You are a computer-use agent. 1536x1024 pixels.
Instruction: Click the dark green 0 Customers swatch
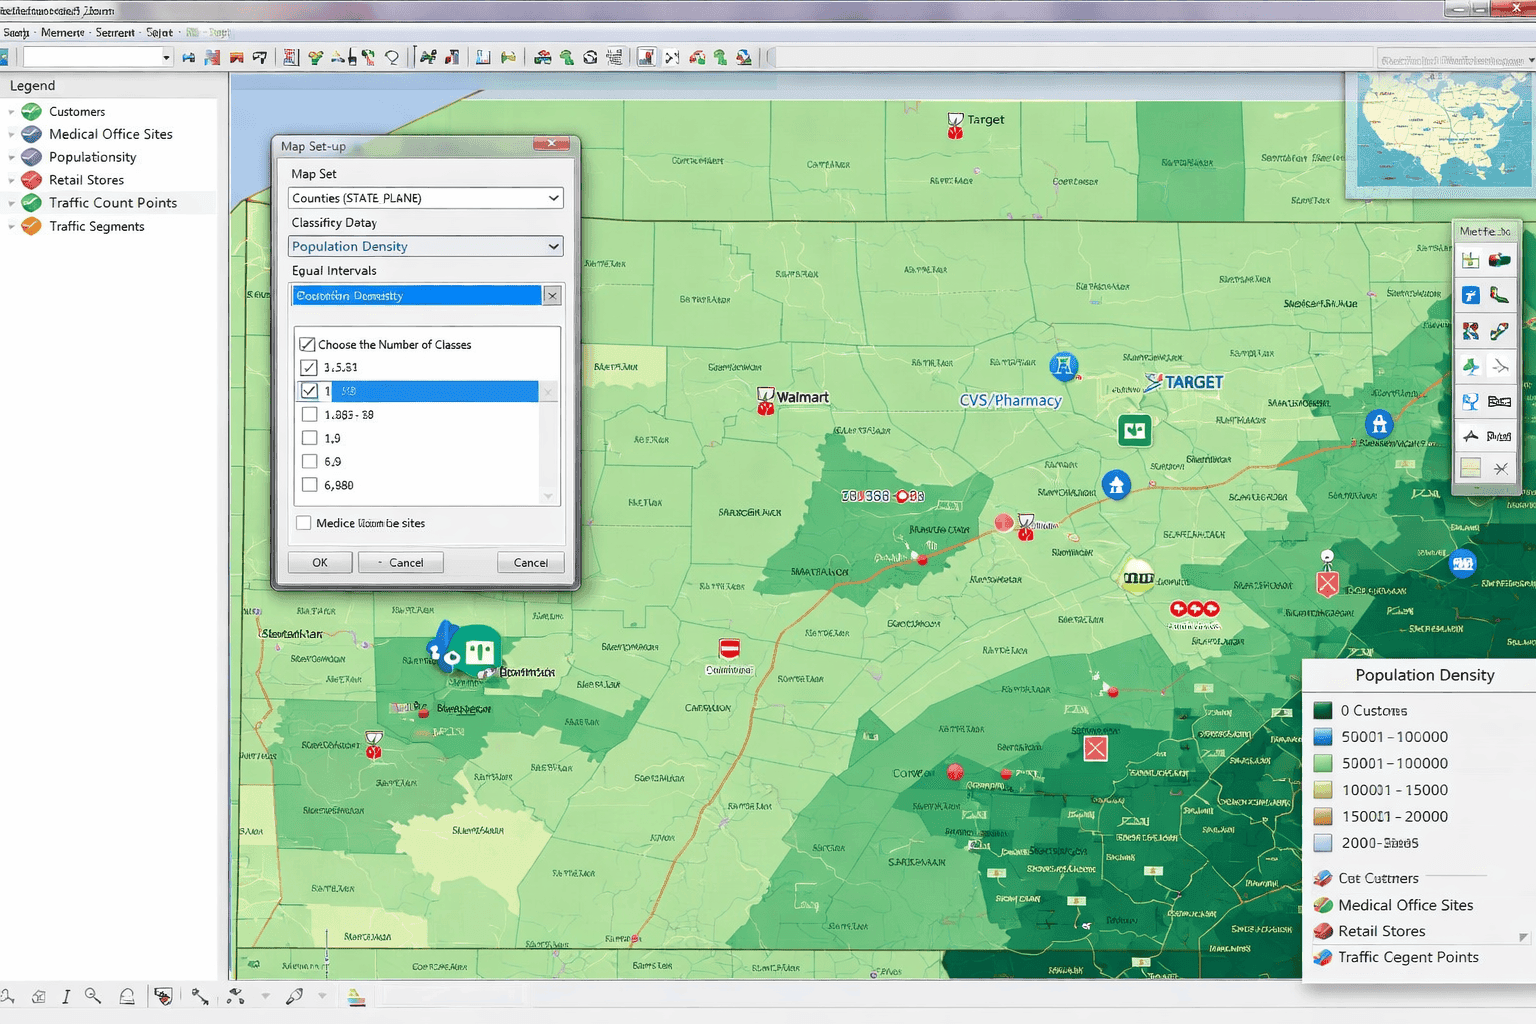[1323, 710]
